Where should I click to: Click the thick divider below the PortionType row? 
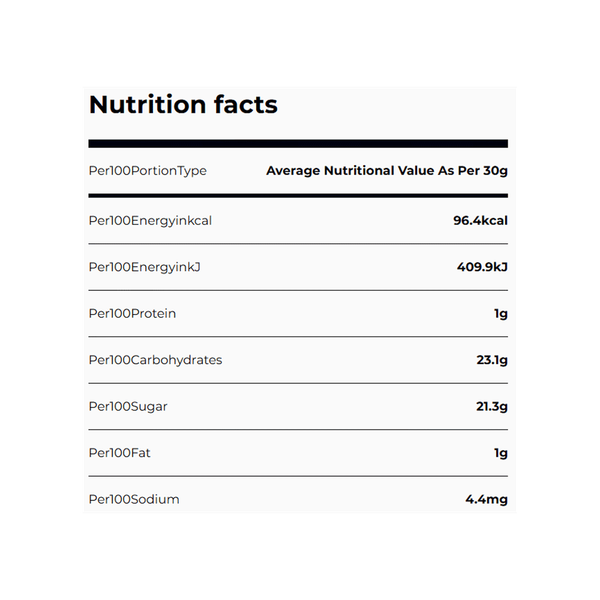298,195
